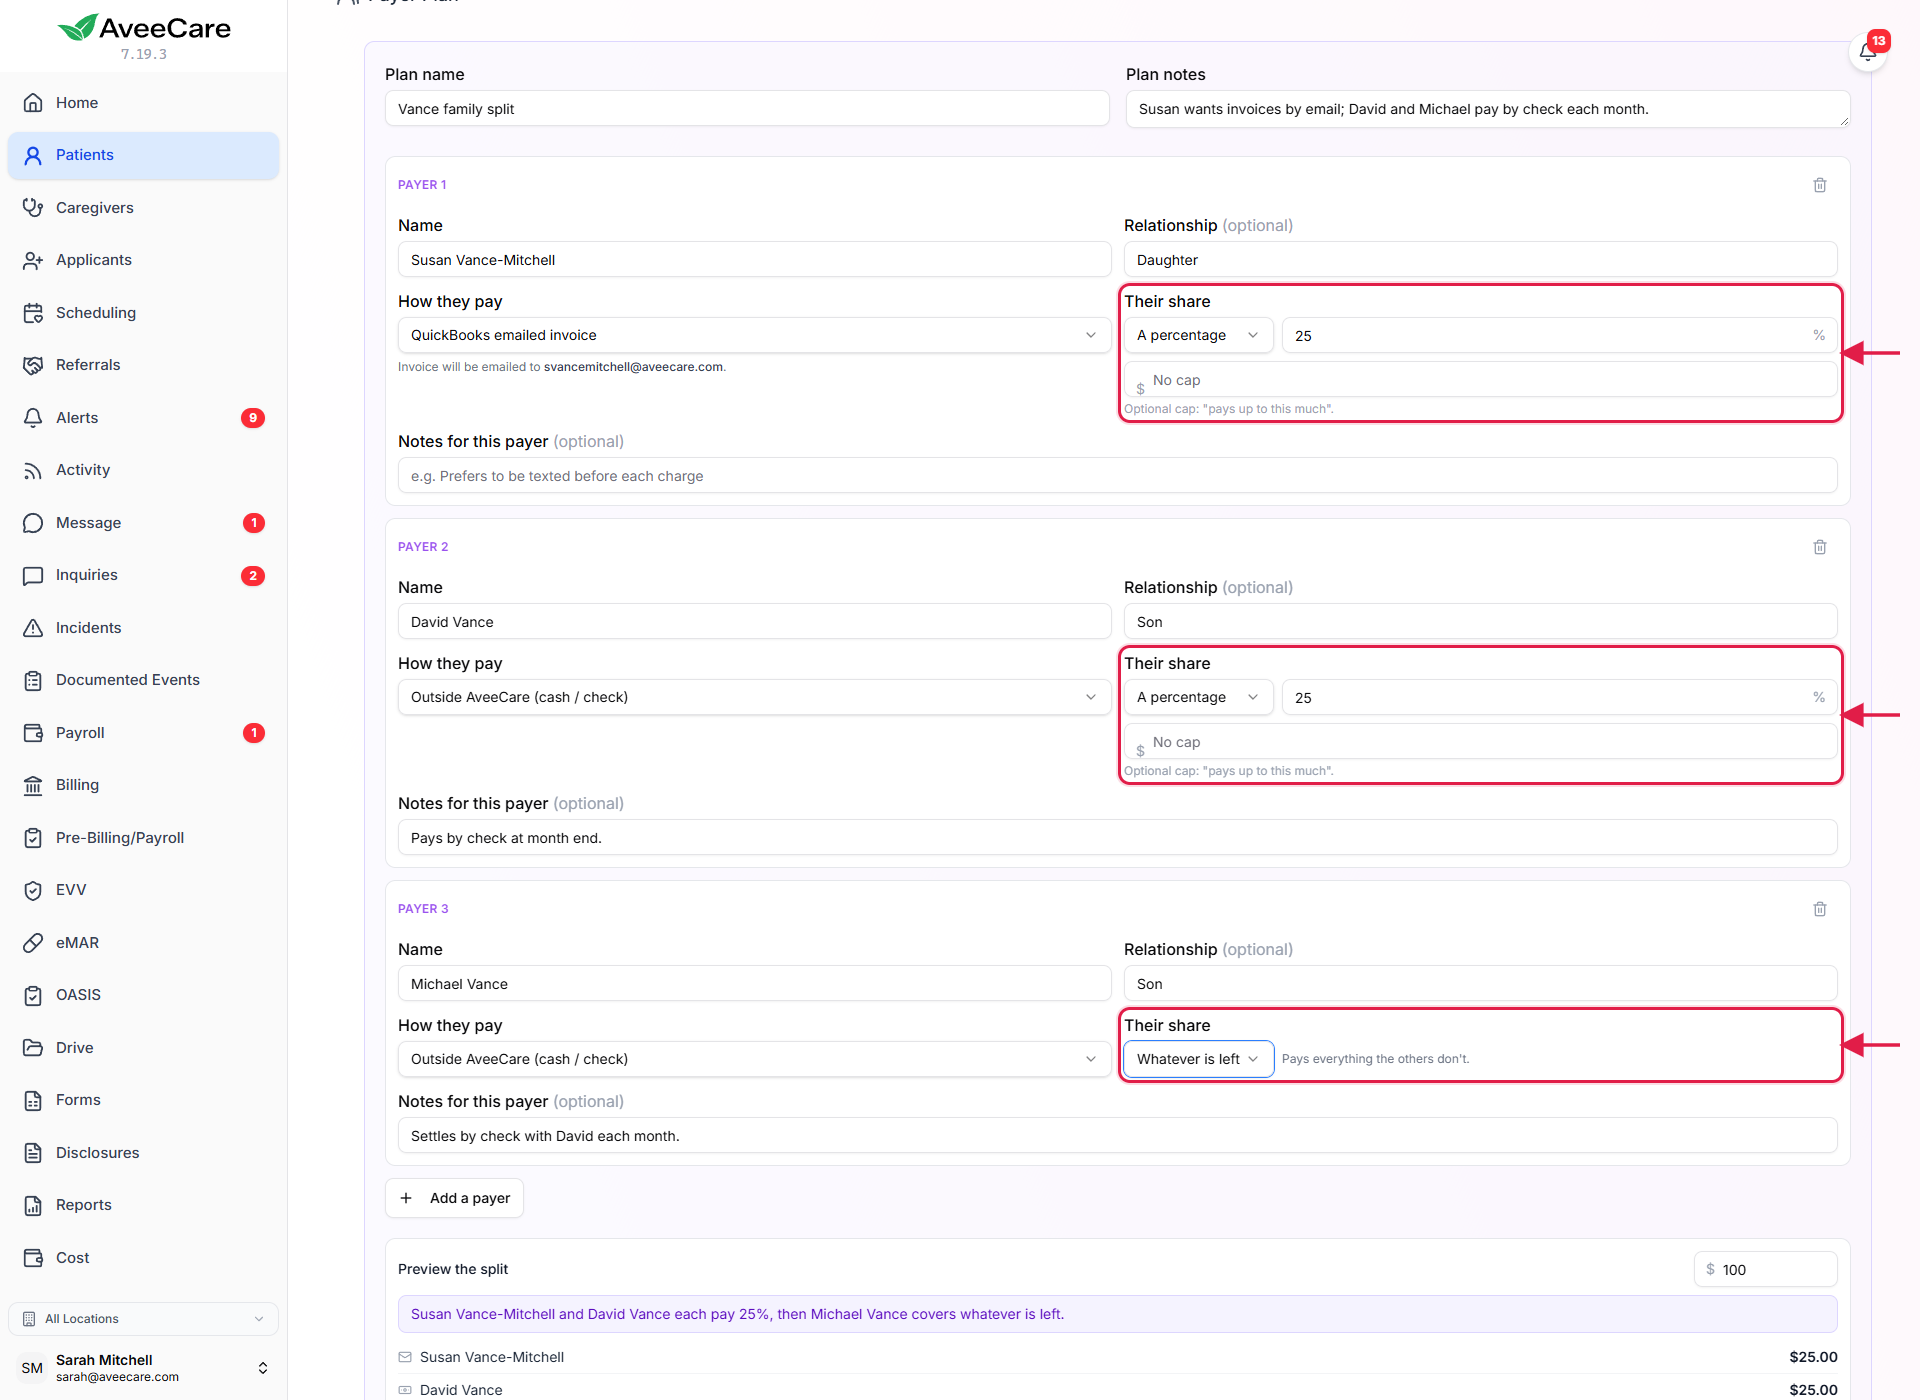Viewport: 1920px width, 1400px height.
Task: Open Drive folder
Action: 143,1048
